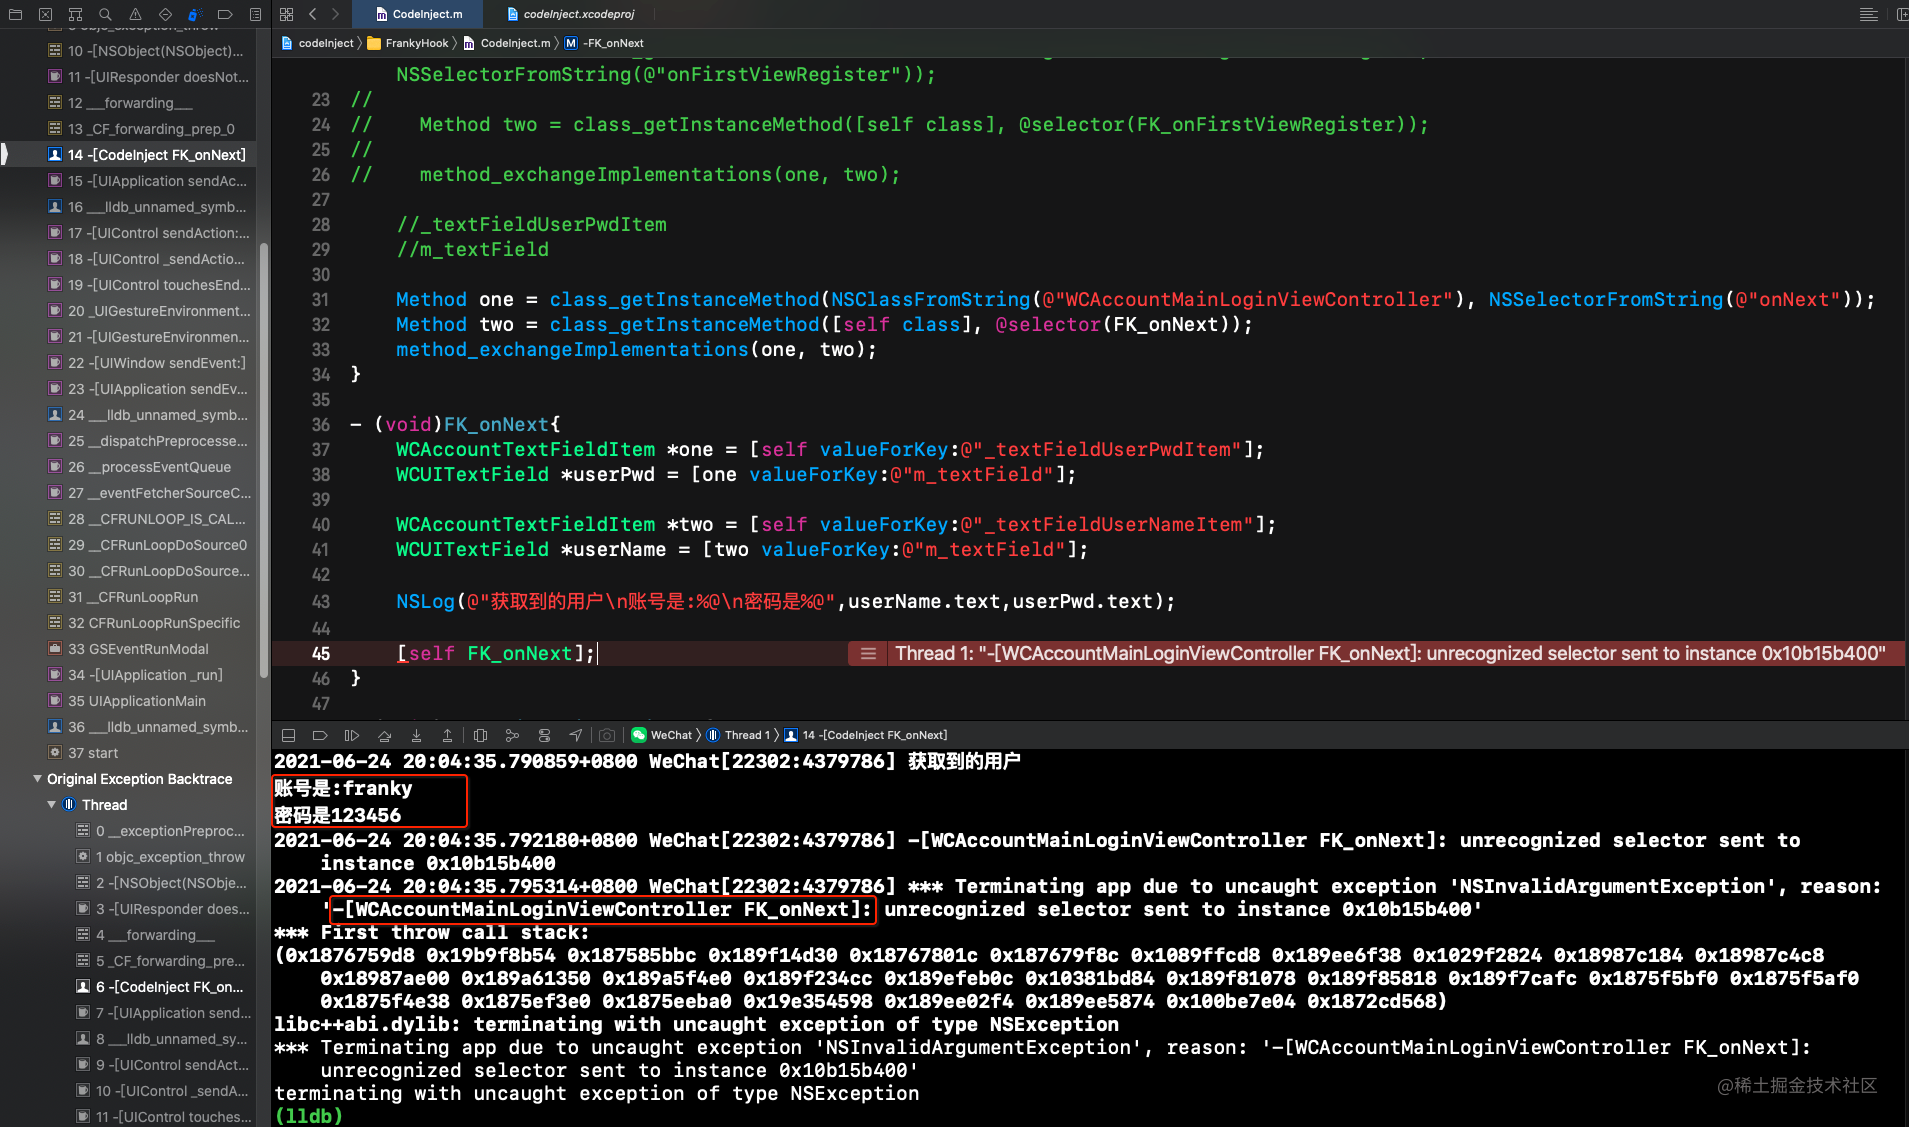Go forward in editor history
1909x1127 pixels.
pos(335,14)
